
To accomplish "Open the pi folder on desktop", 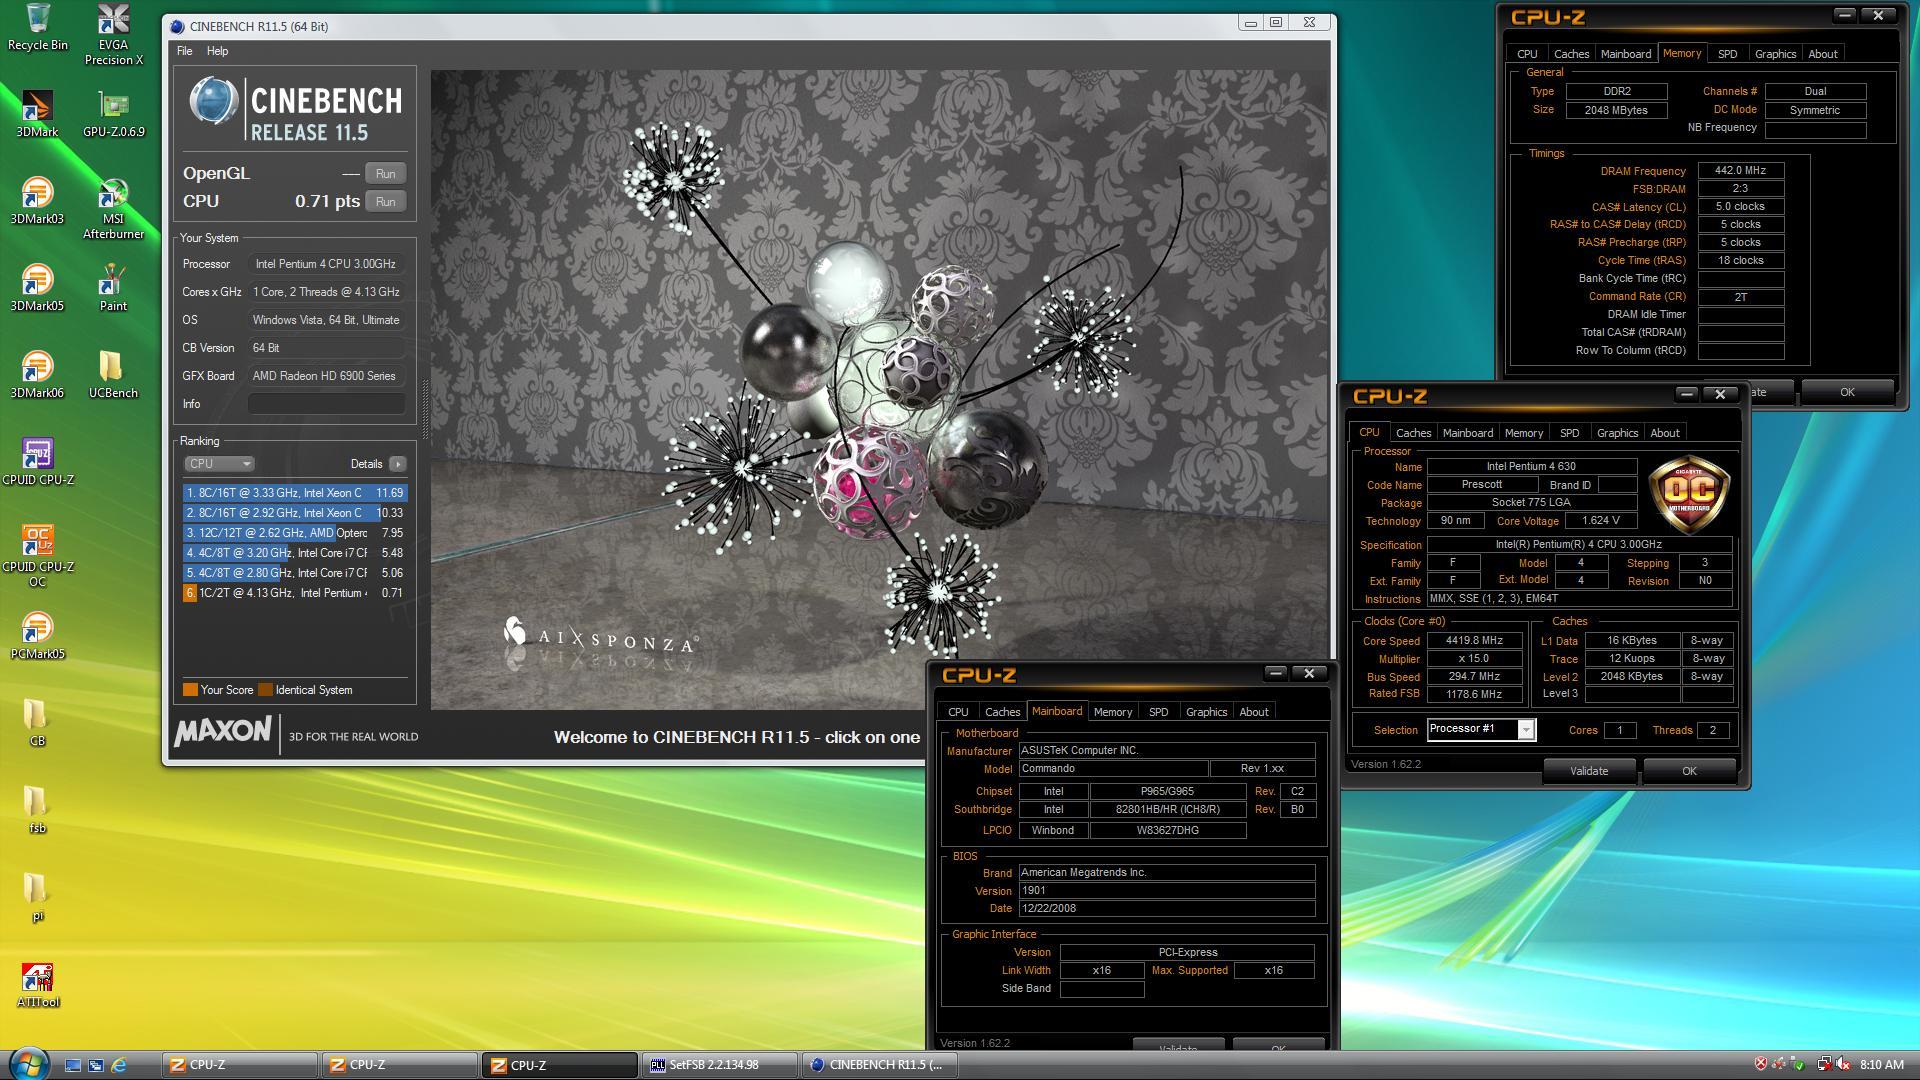I will click(37, 897).
